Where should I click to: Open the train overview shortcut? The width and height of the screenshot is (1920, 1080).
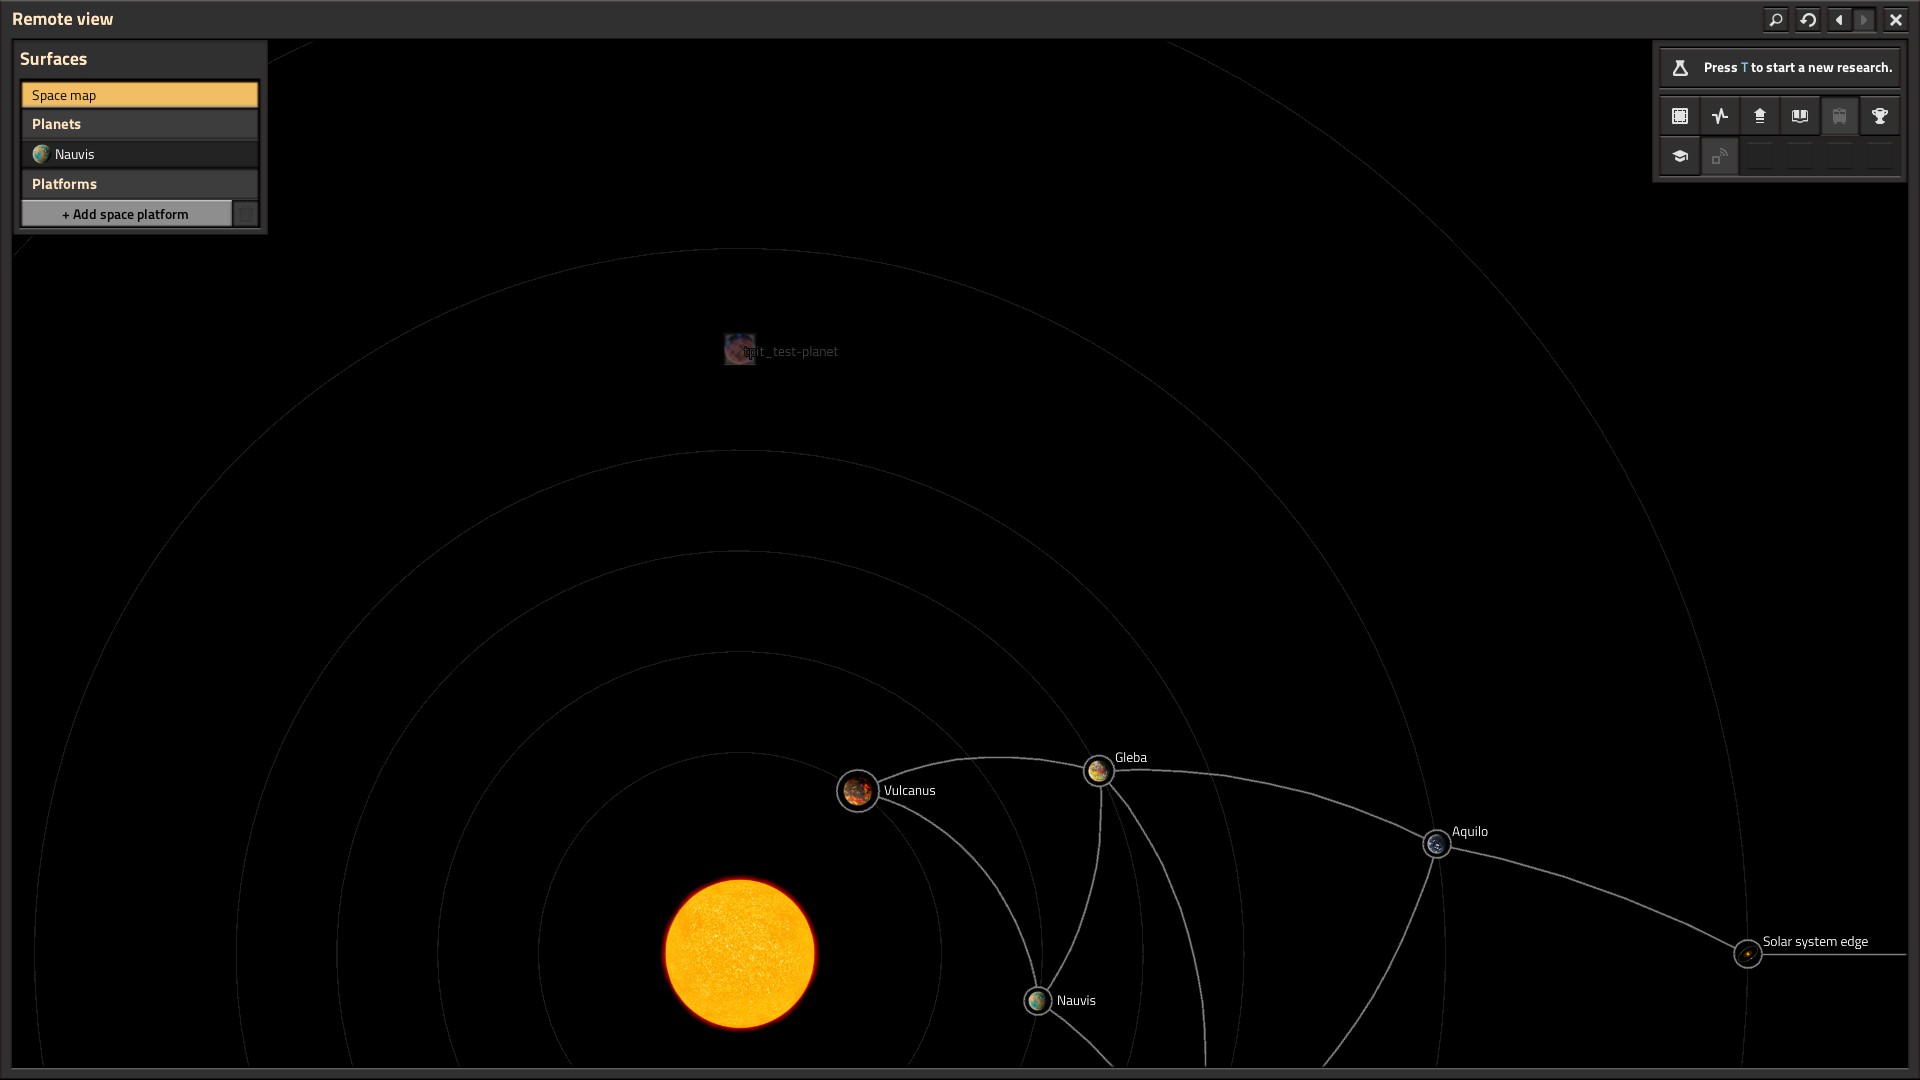coord(1840,116)
